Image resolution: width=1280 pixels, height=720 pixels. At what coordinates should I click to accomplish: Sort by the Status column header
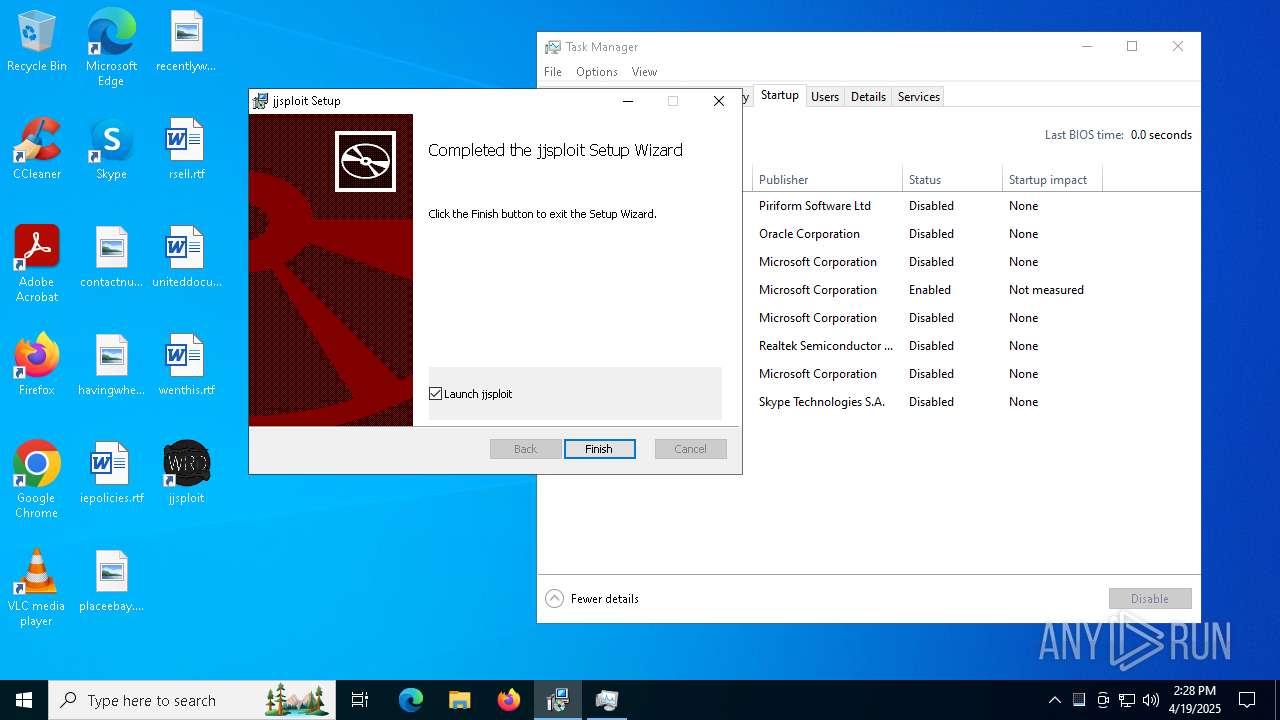tap(952, 180)
